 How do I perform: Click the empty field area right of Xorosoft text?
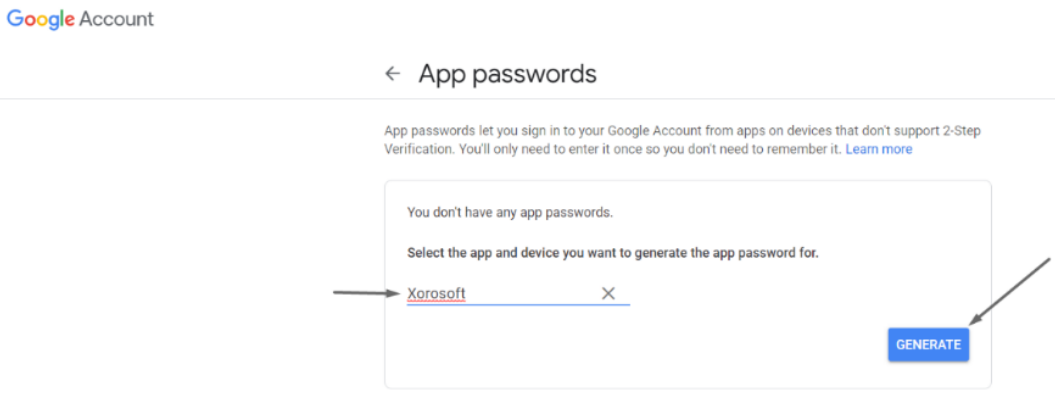coord(532,294)
